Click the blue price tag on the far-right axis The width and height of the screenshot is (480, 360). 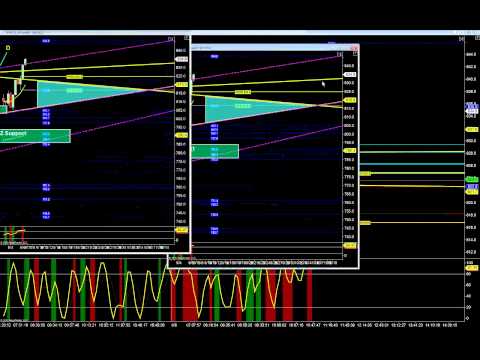[x=472, y=106]
